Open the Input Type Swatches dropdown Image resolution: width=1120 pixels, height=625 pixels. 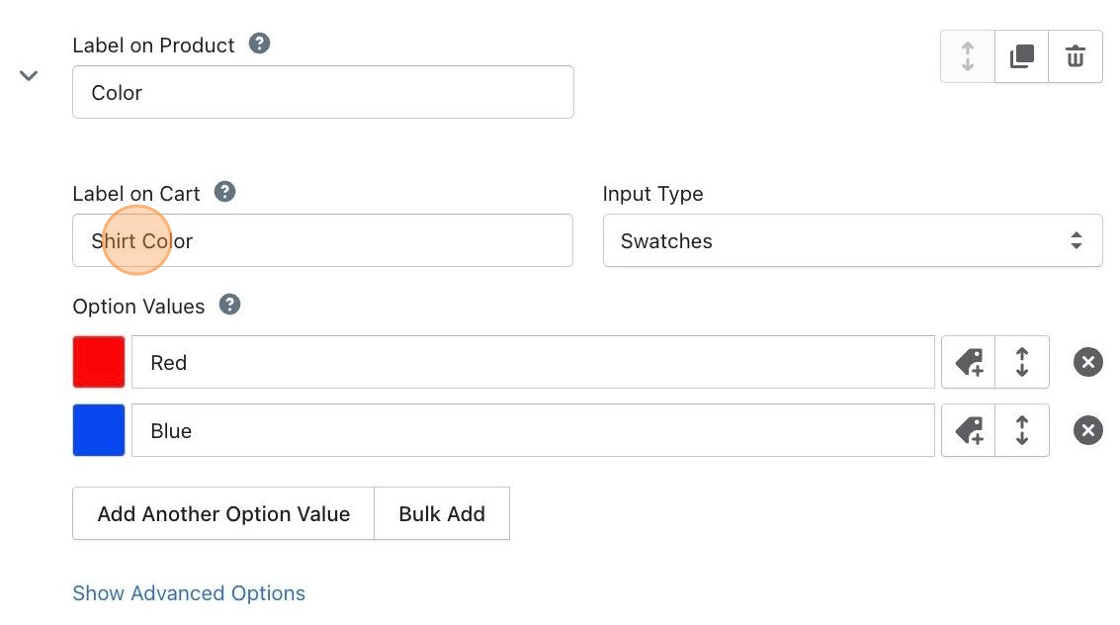coord(852,240)
